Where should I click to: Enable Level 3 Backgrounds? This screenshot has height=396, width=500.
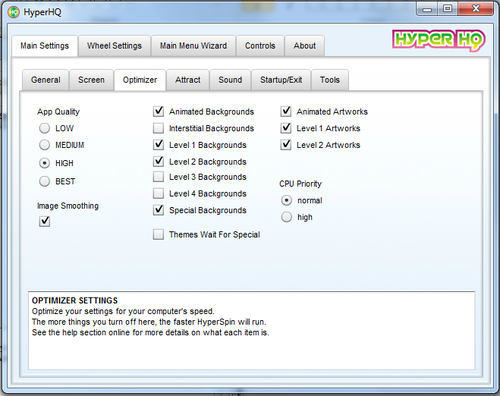point(158,177)
